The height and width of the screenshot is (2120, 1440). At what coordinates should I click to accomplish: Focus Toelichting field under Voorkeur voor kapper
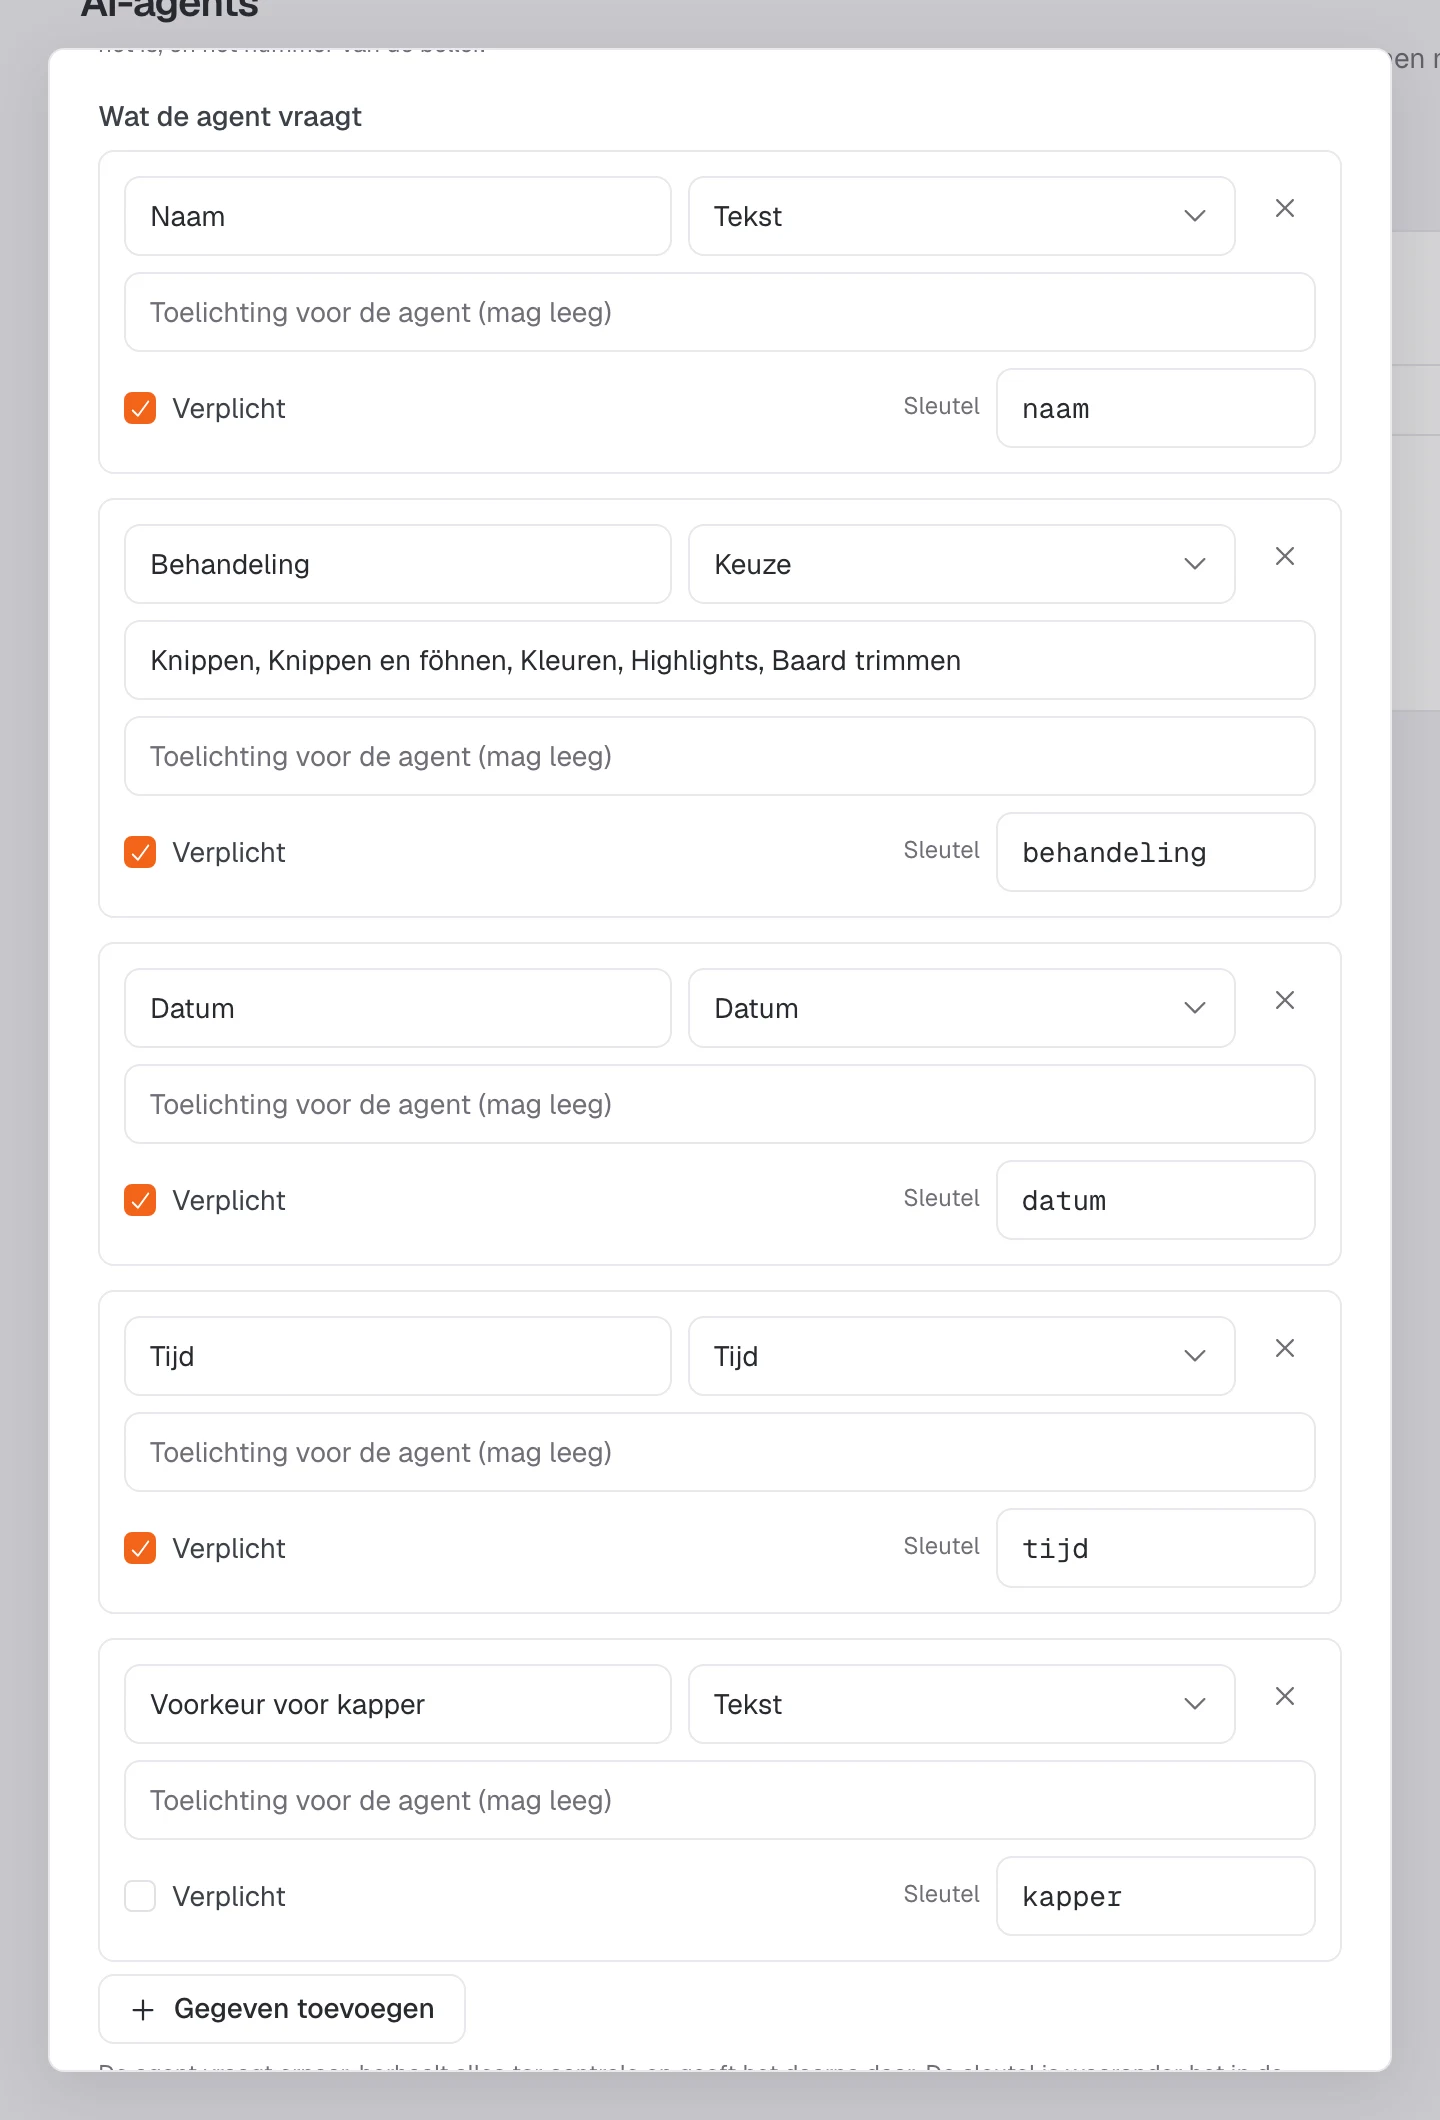[720, 1800]
